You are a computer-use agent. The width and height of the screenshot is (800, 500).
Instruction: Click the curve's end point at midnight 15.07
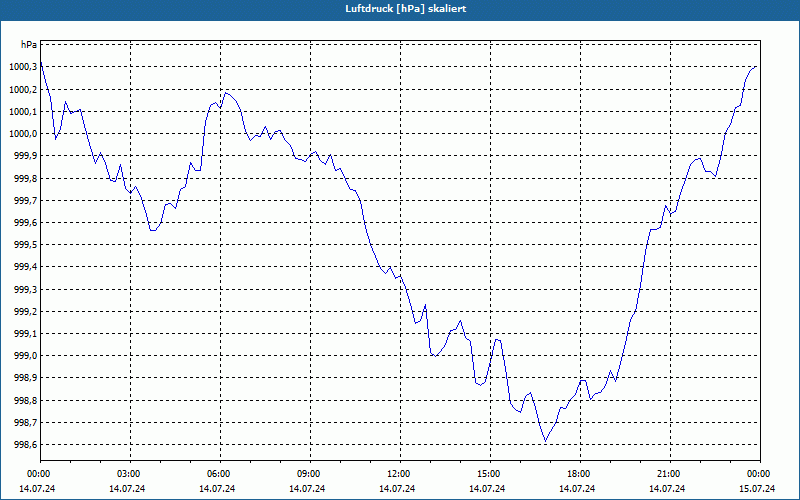coord(756,67)
